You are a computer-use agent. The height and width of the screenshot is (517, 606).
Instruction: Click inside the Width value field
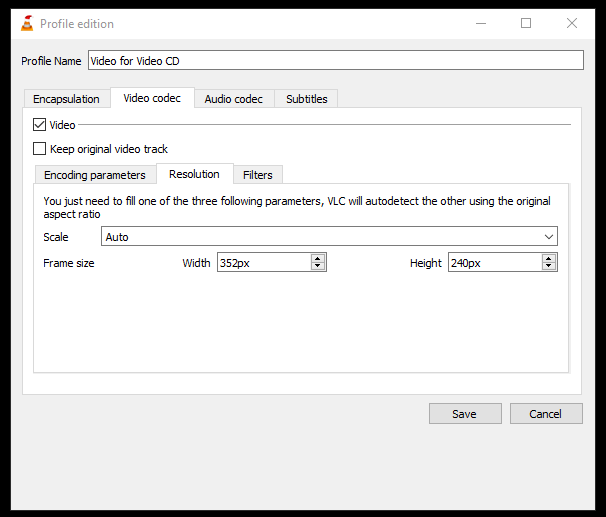point(264,263)
